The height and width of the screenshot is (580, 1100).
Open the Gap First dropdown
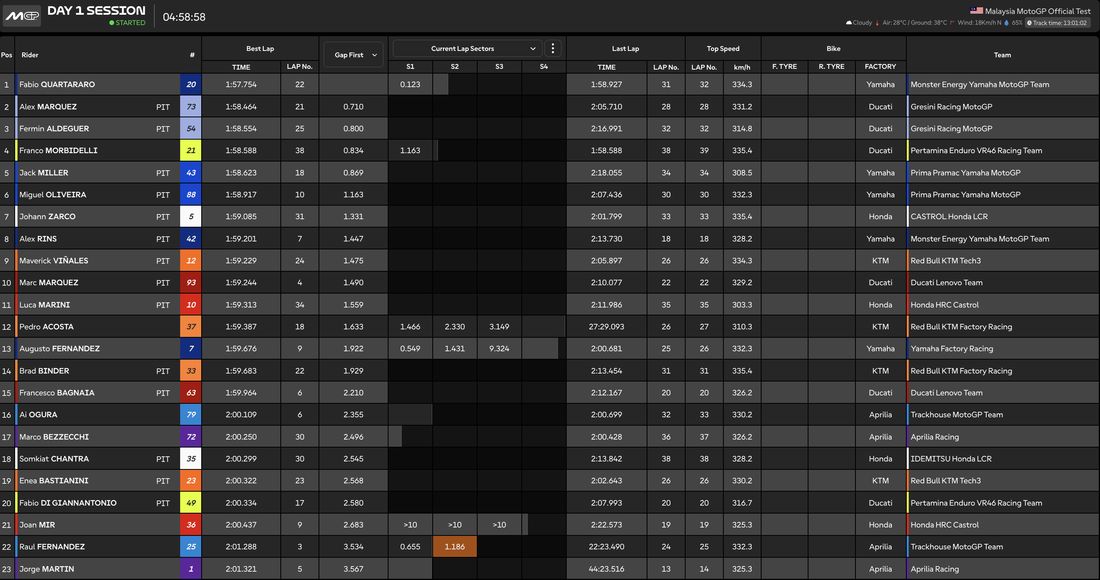coord(354,55)
